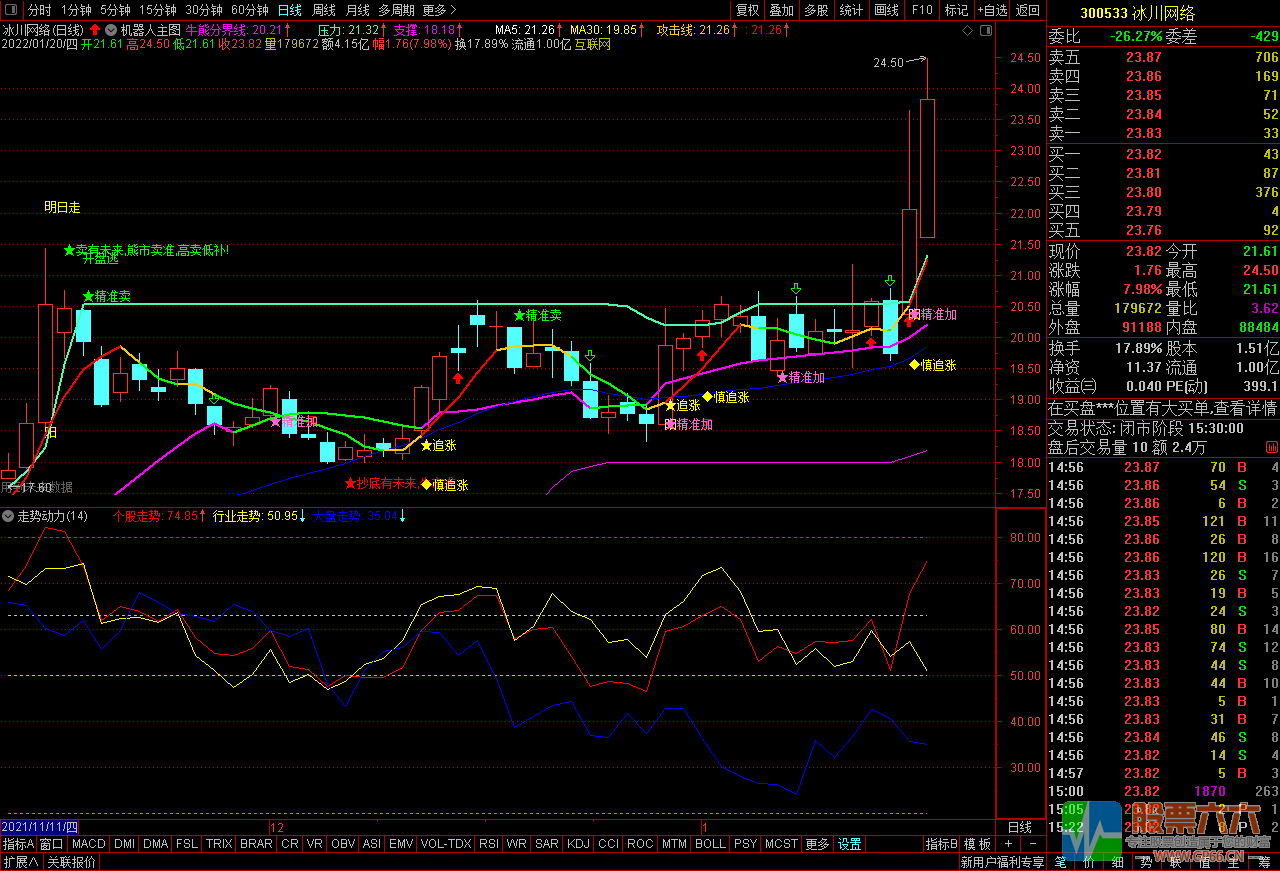
Task: Click the 走势动力(14) indicator title
Action: [53, 516]
